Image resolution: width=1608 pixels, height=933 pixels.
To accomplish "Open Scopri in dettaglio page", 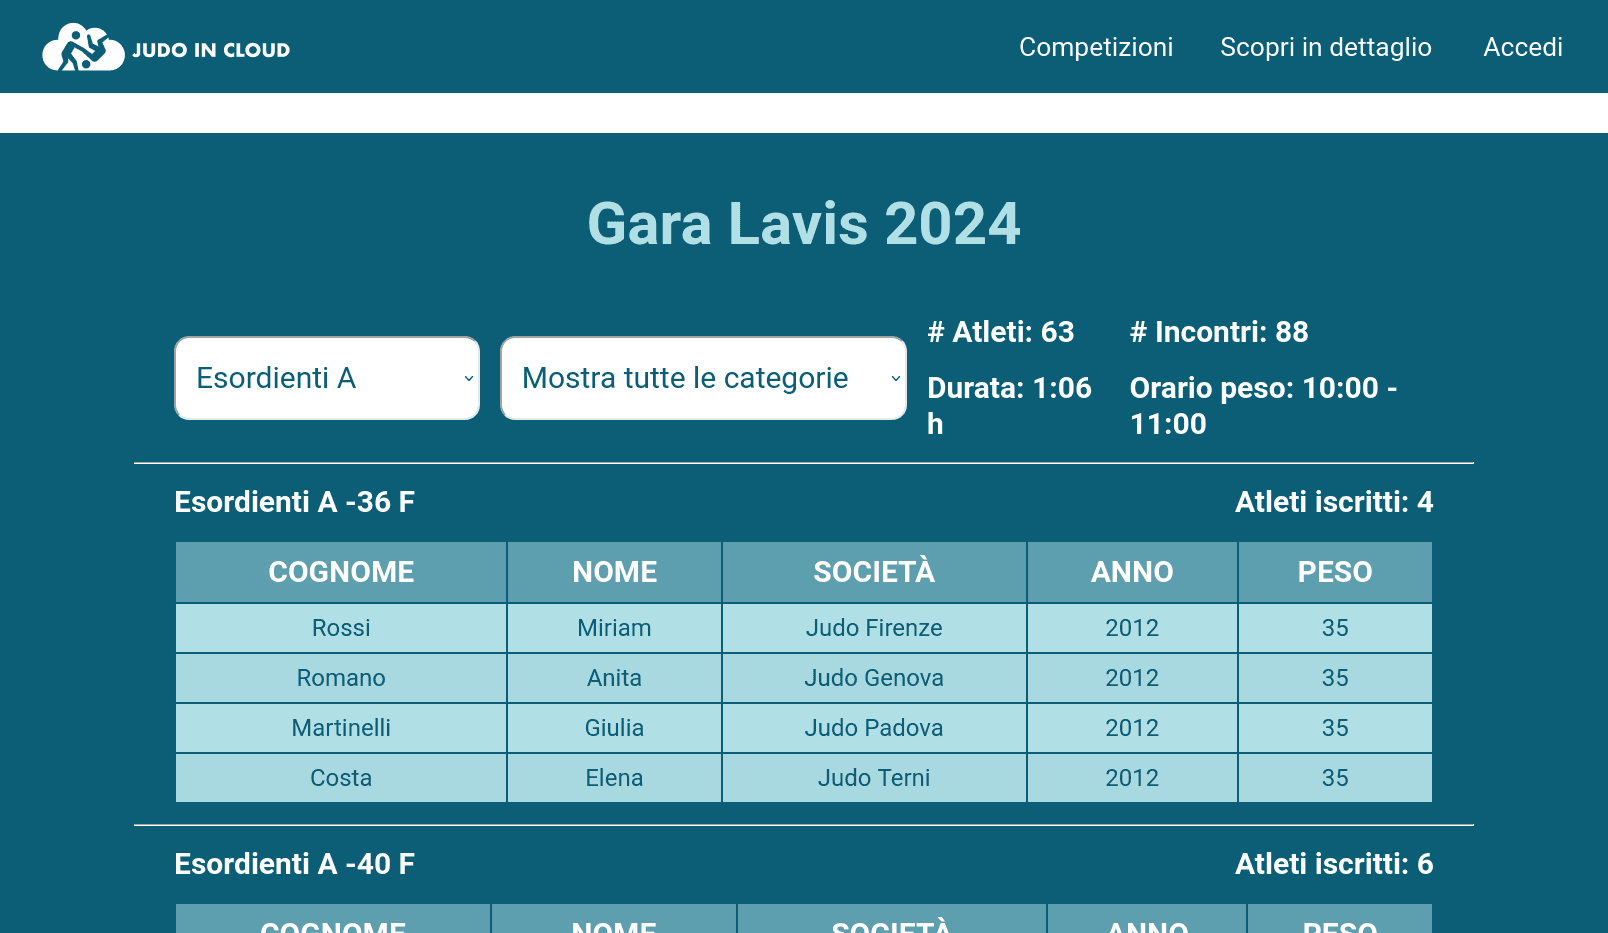I will pyautogui.click(x=1325, y=47).
